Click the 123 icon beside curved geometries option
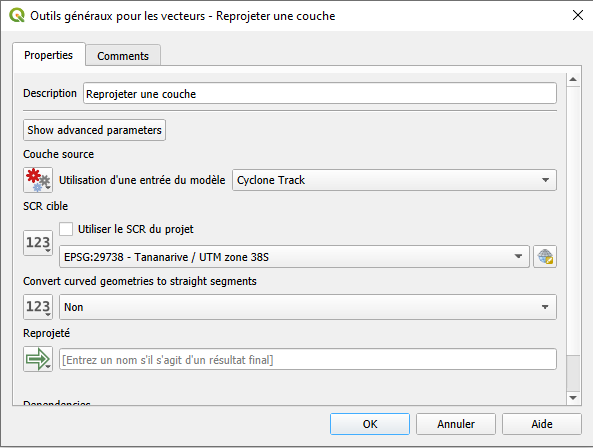Screen dimensions: 593x448 click(38, 307)
